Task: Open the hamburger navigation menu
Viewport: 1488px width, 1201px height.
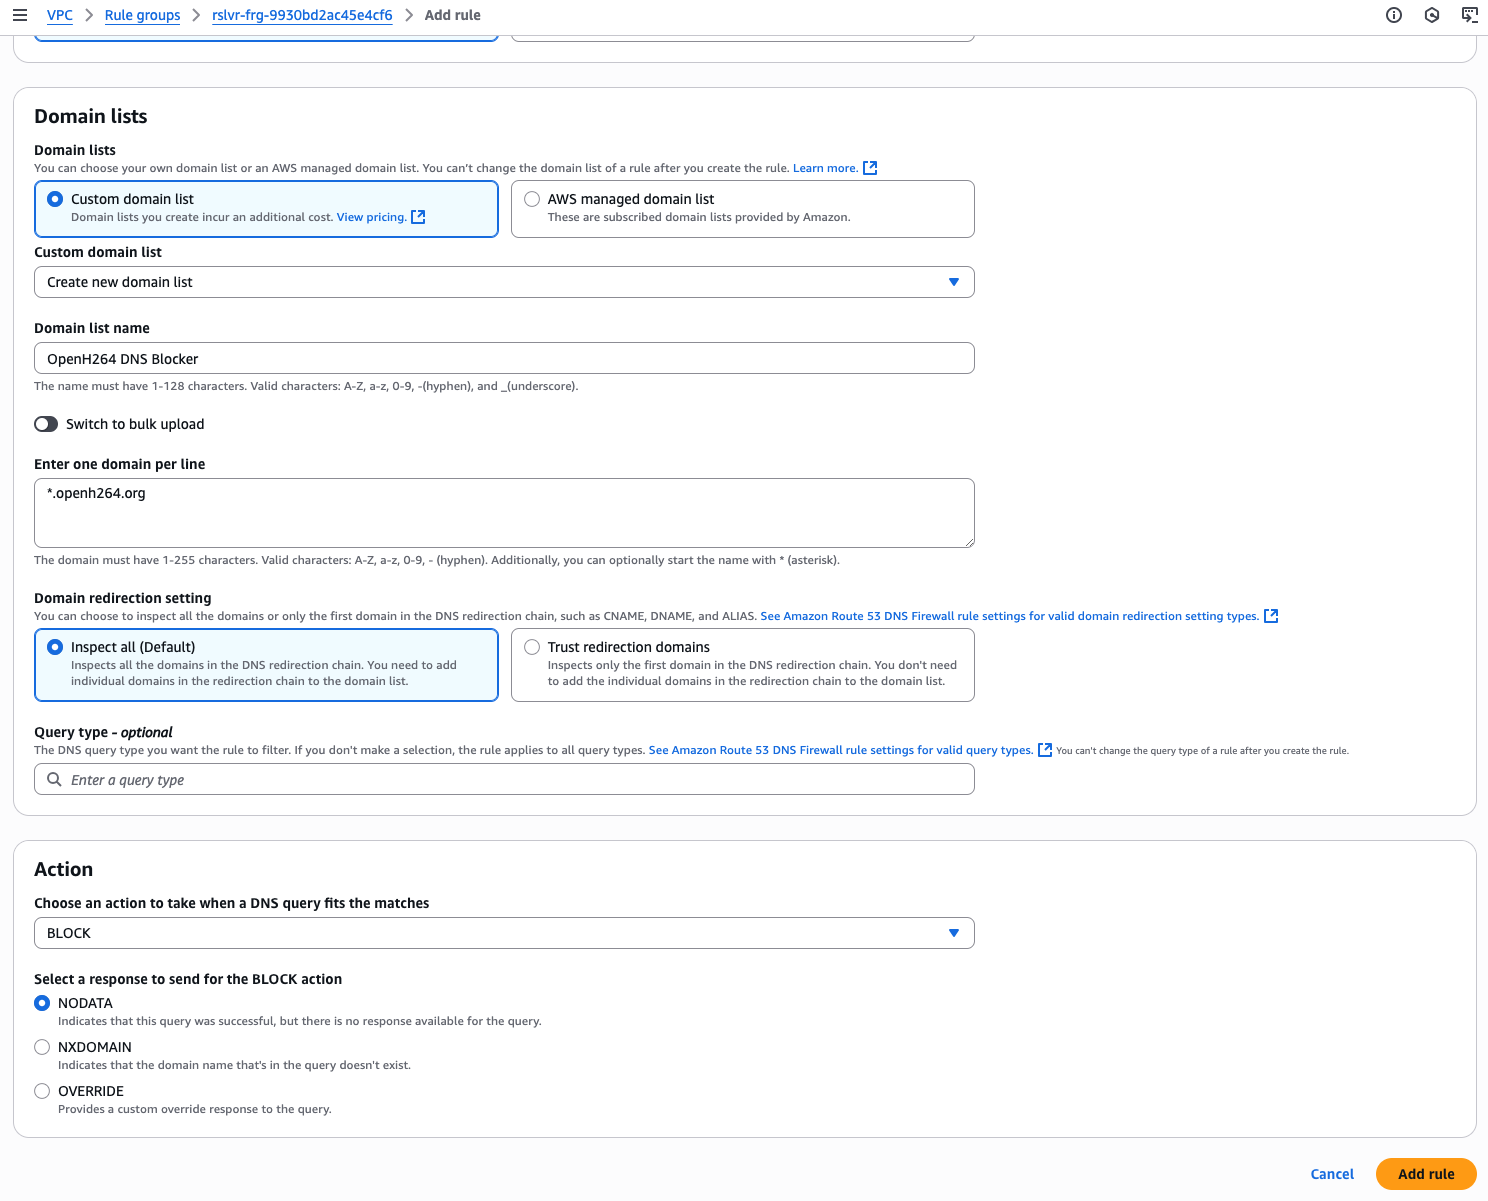Action: pos(19,15)
